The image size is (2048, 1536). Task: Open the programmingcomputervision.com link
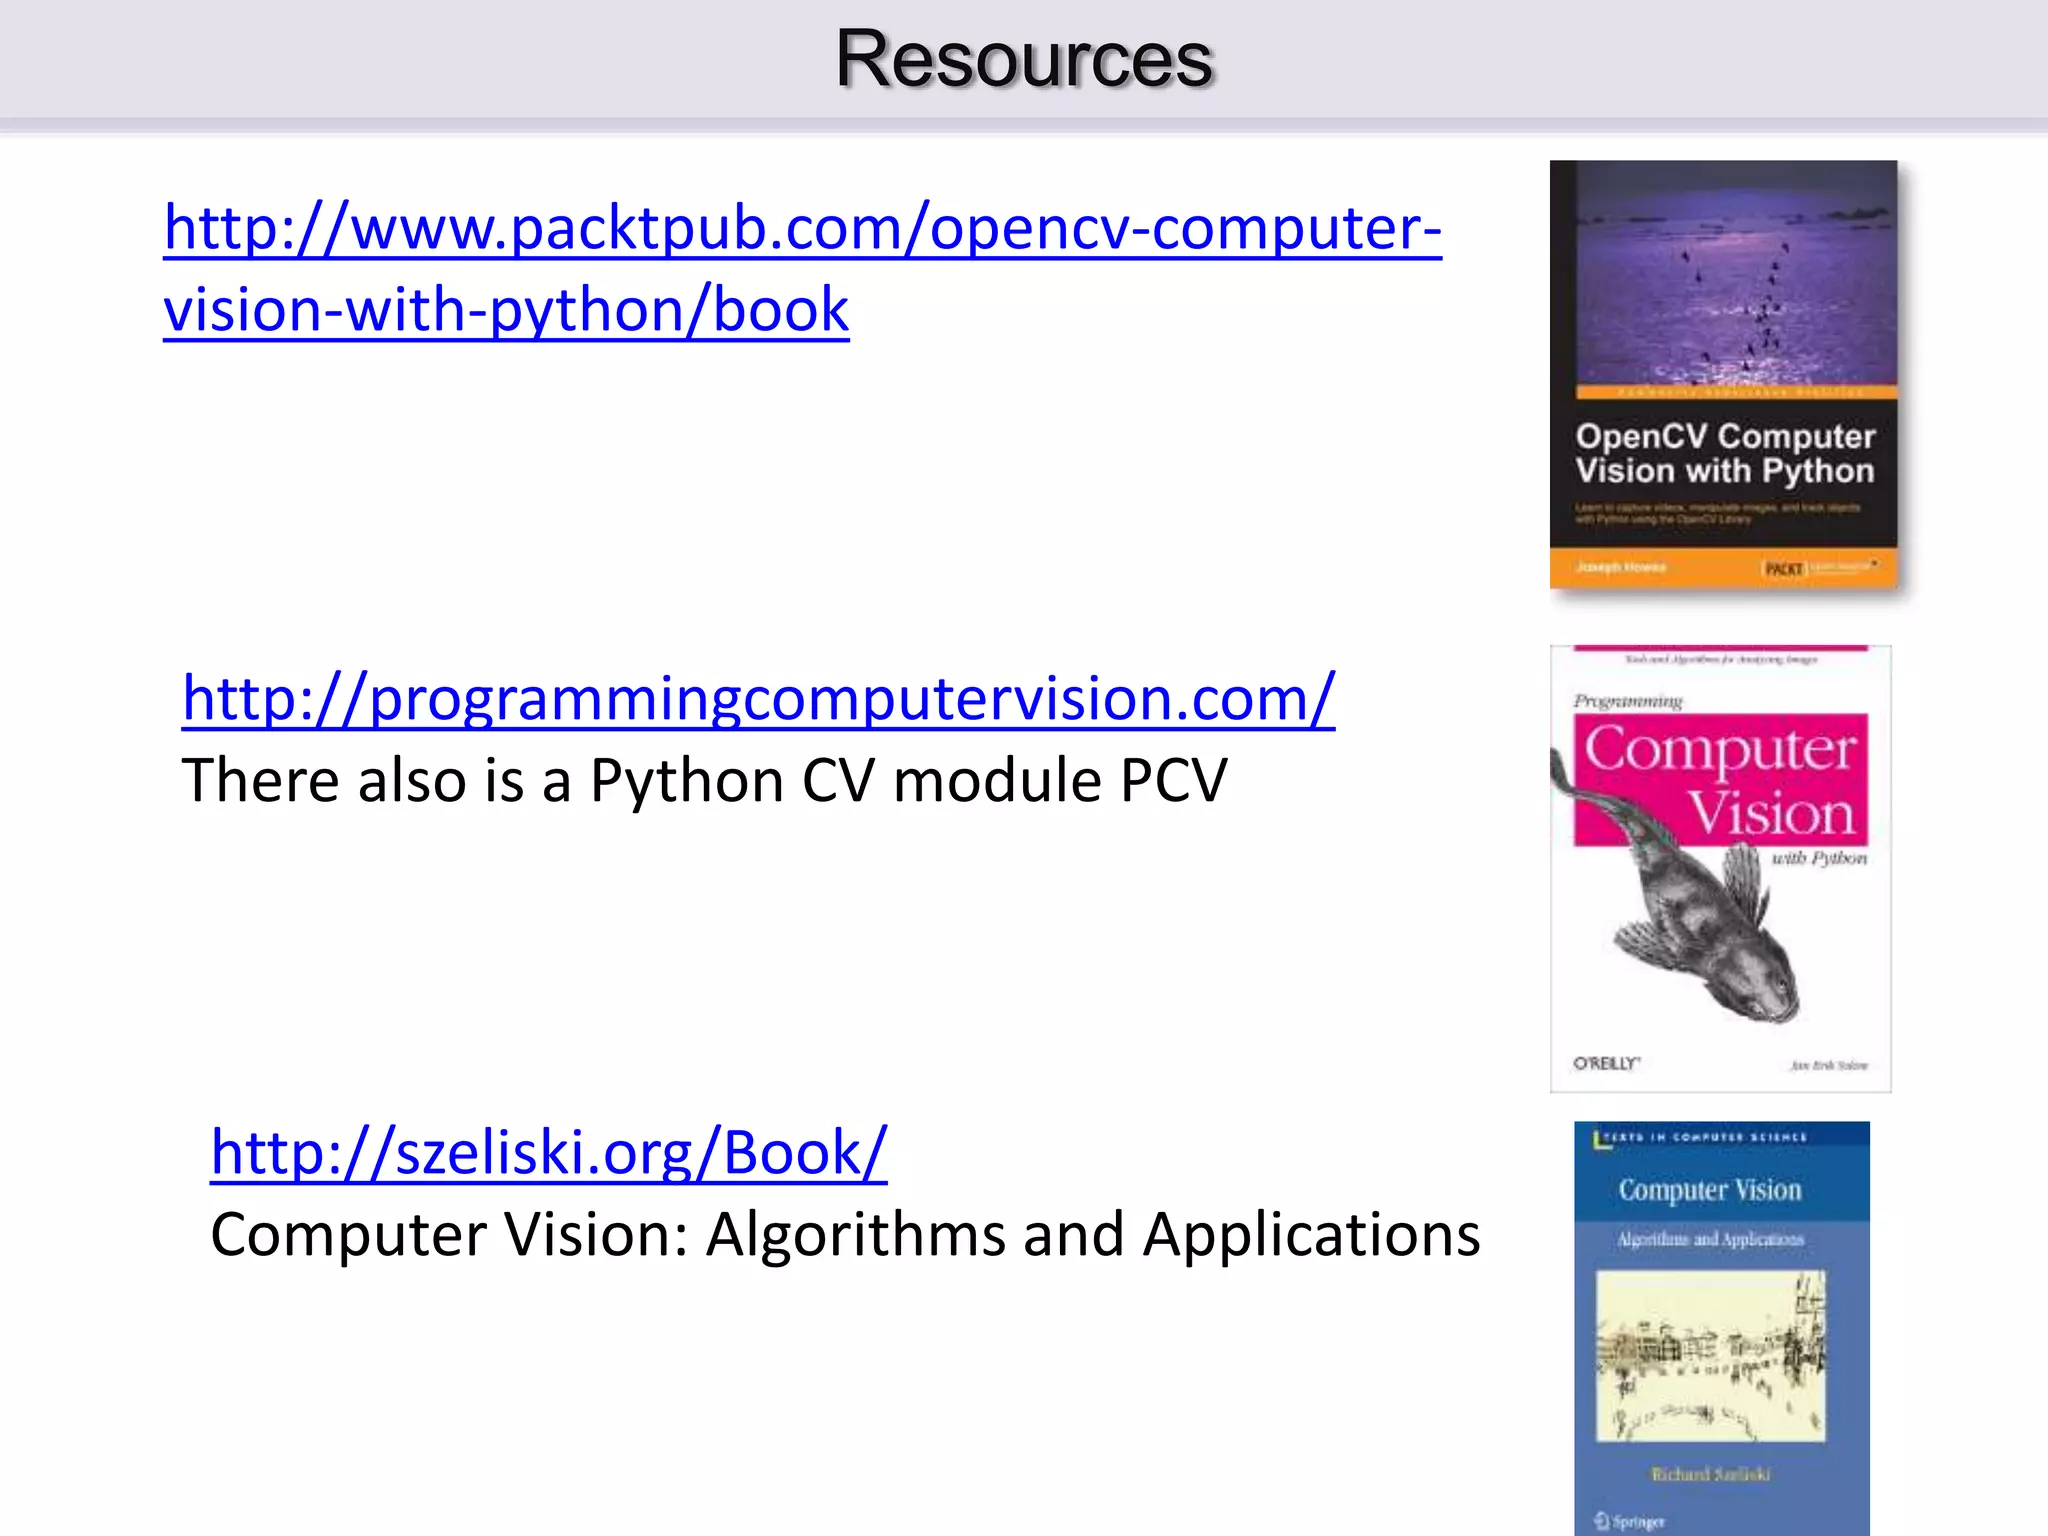(x=758, y=698)
